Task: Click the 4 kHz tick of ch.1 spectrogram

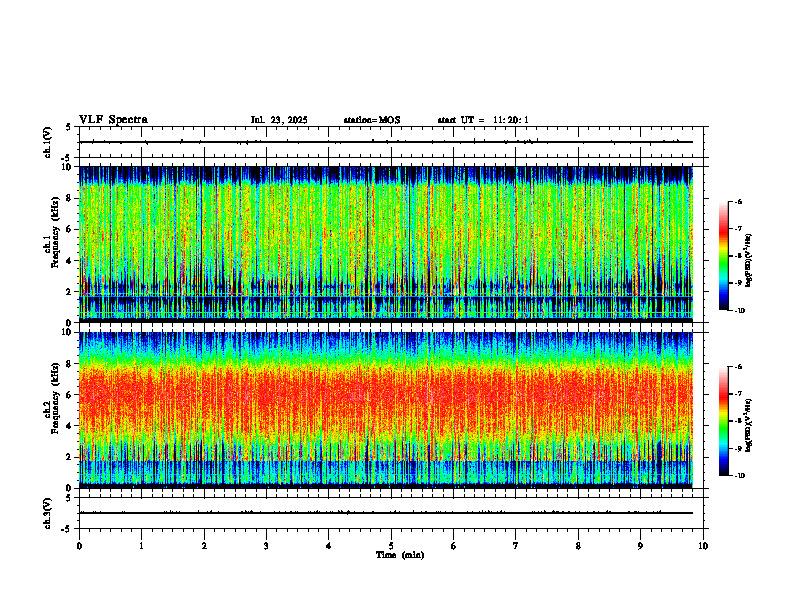Action: click(x=70, y=261)
